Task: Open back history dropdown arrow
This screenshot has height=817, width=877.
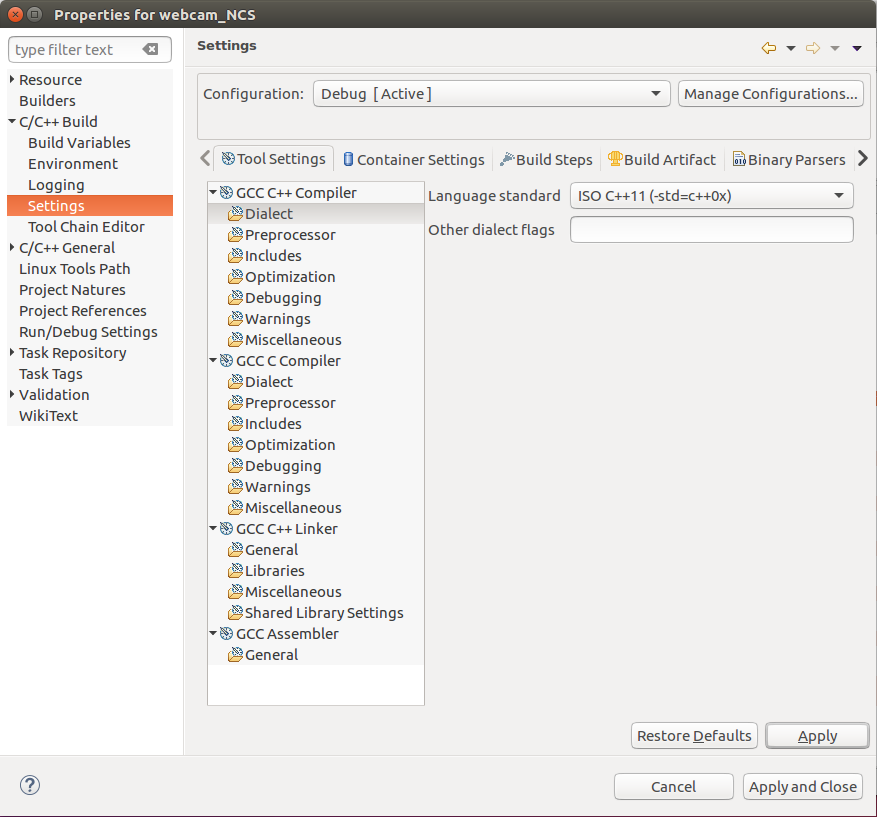Action: click(x=791, y=49)
